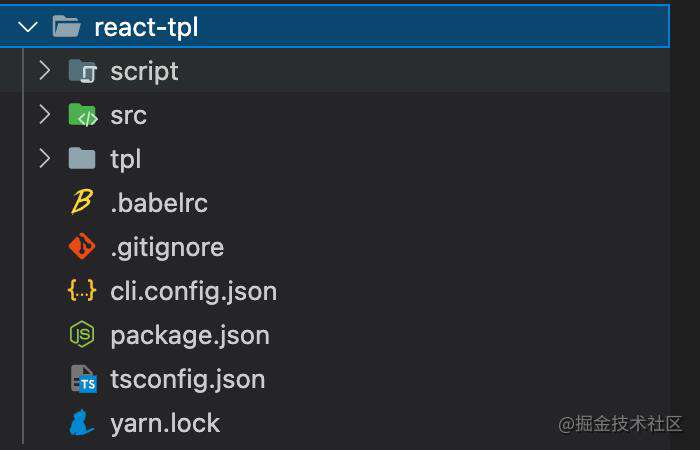The image size is (700, 450).
Task: Expand the tpl folder arrow
Action: pos(45,158)
